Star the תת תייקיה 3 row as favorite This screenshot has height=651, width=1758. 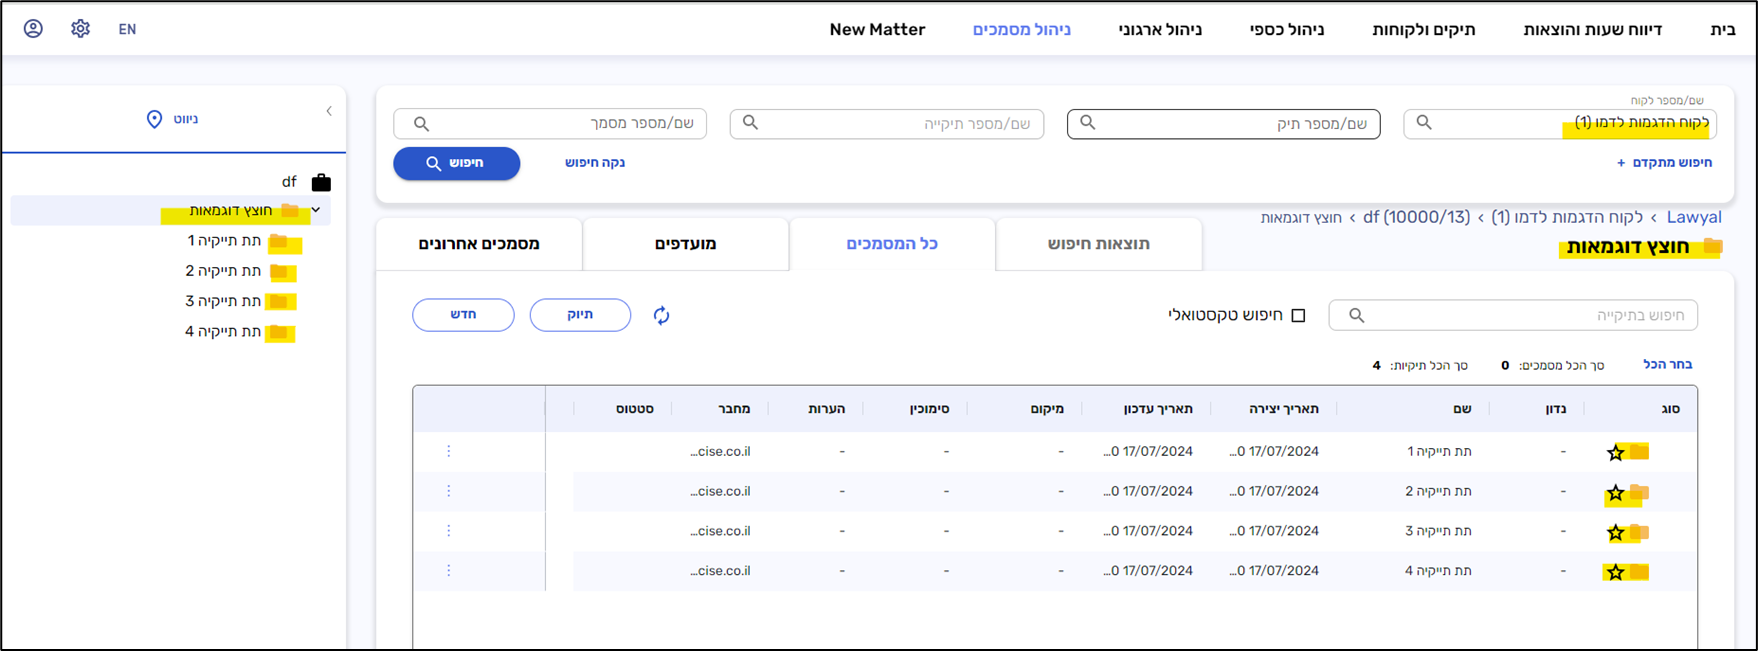(1615, 533)
